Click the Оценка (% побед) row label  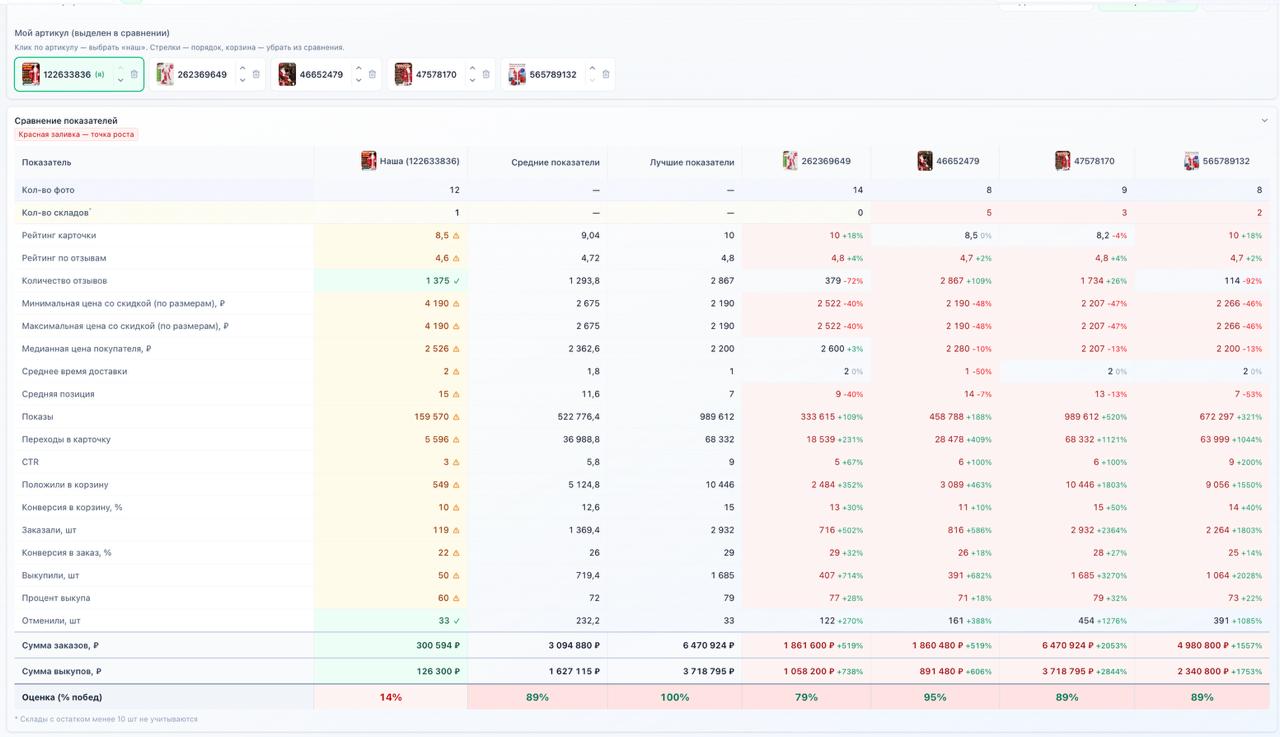tap(62, 697)
